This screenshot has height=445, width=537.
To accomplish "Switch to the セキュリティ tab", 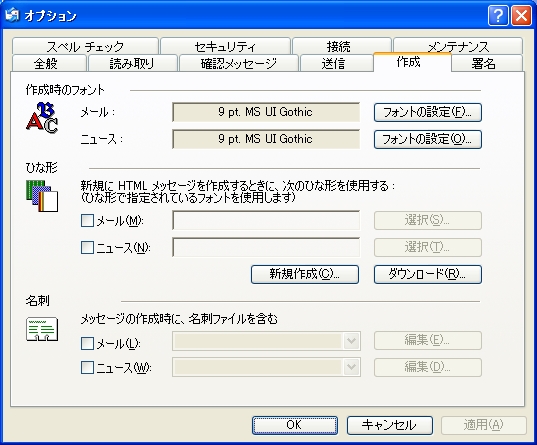I will pos(225,46).
